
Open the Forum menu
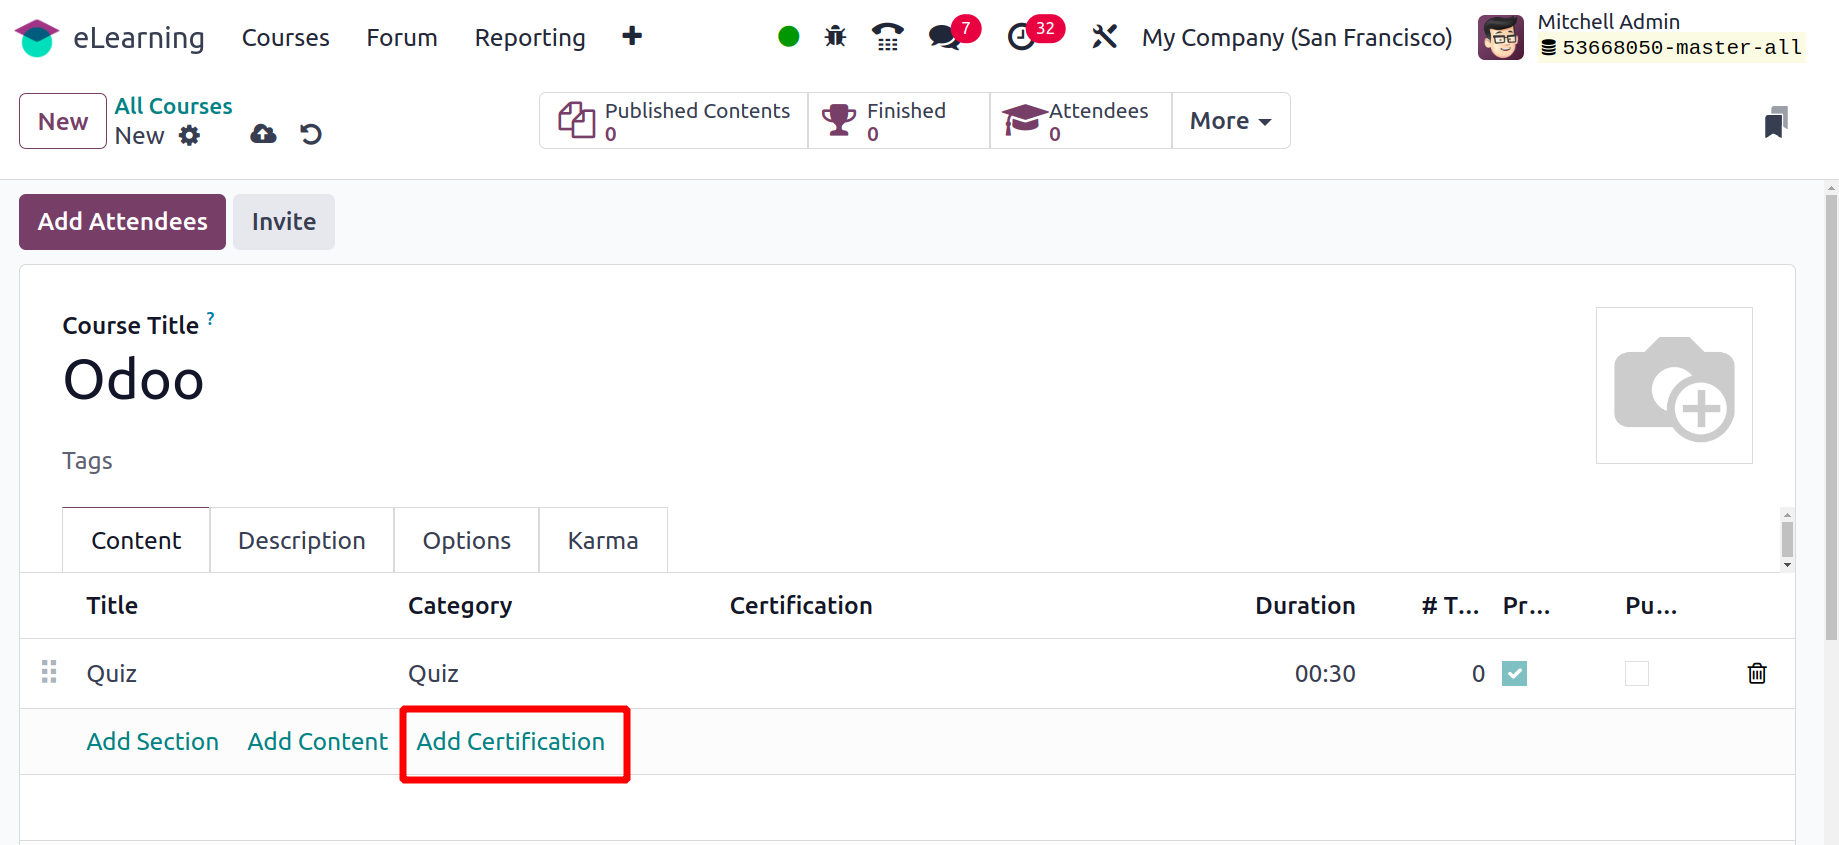tap(402, 38)
